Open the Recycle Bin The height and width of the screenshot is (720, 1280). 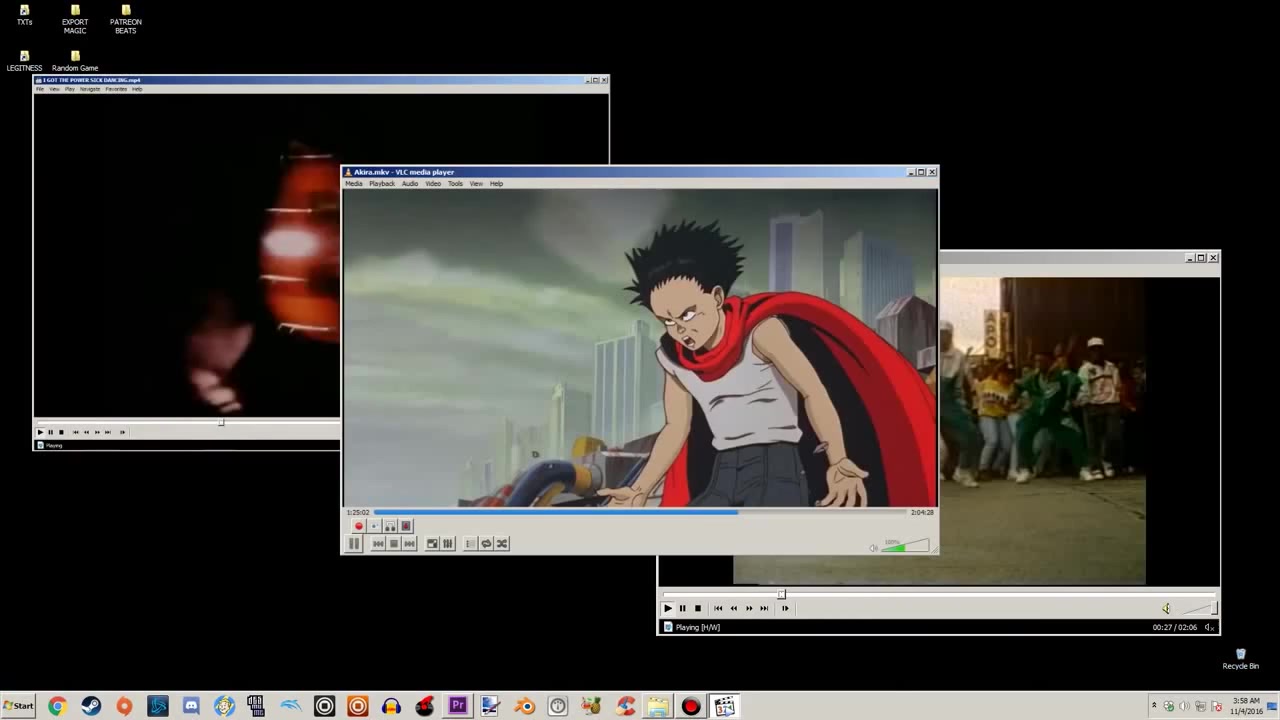coord(1240,659)
